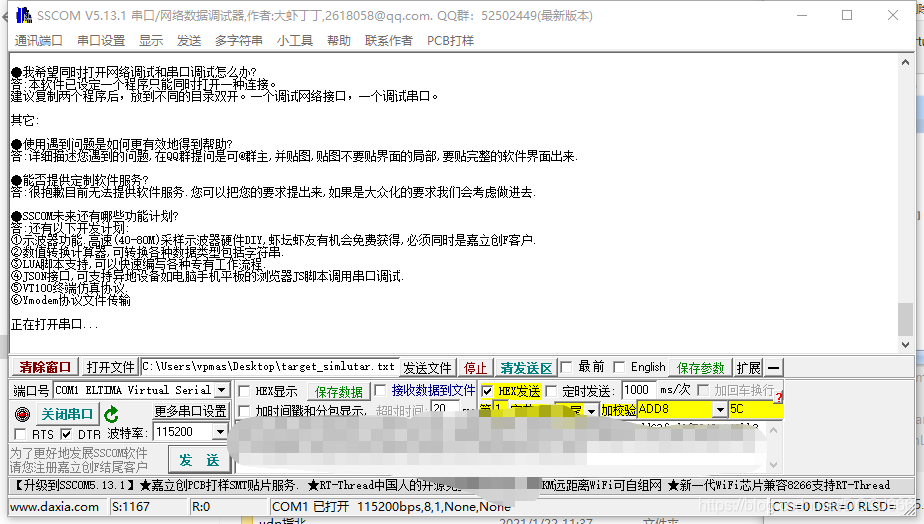
Task: Click the red question mark help icon
Action: click(778, 397)
